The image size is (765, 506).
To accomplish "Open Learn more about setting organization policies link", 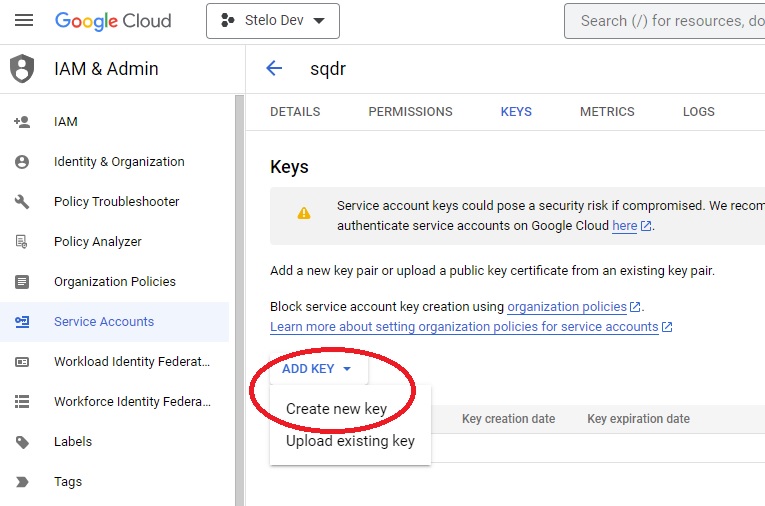I will [x=464, y=327].
